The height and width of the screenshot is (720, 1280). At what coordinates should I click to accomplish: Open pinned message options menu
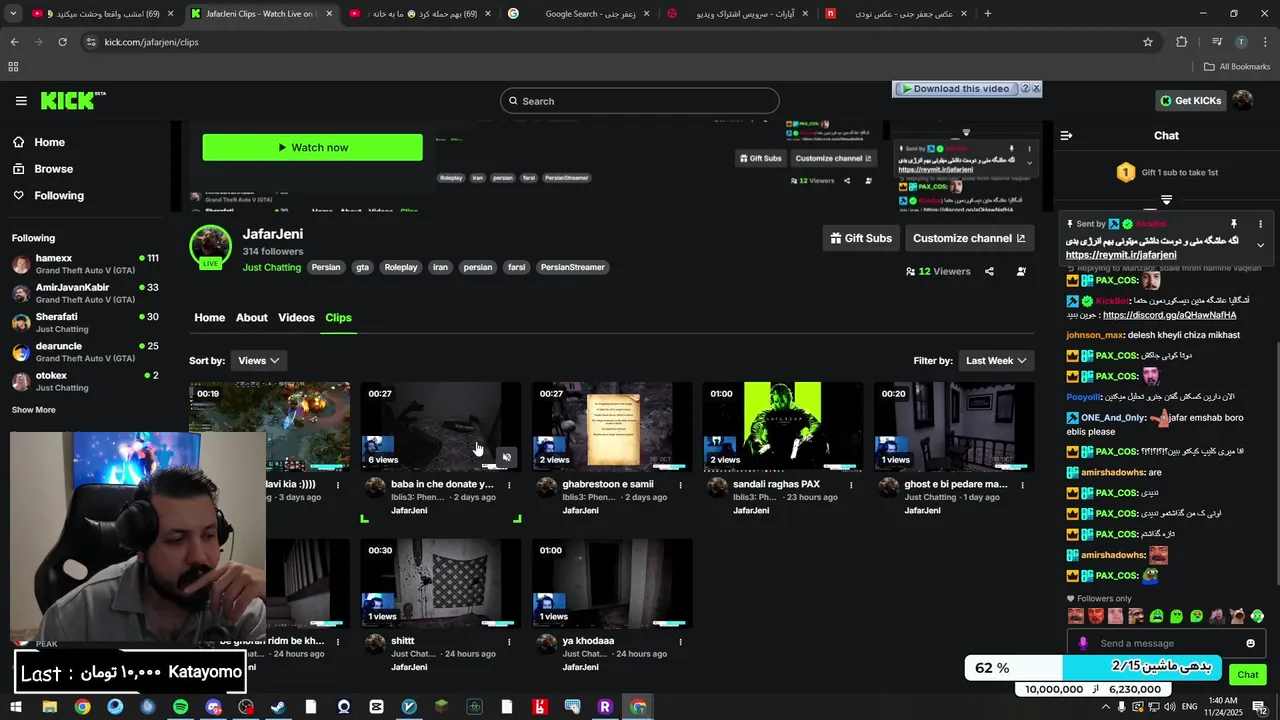point(1260,224)
